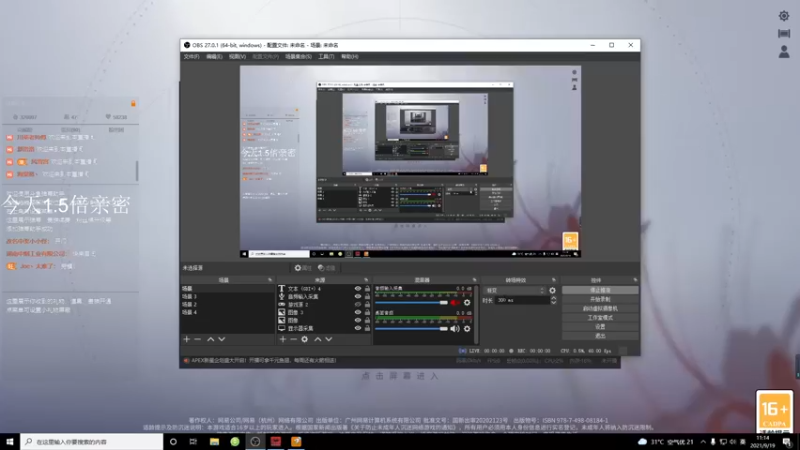Open the 文件(F) menu

pyautogui.click(x=191, y=57)
